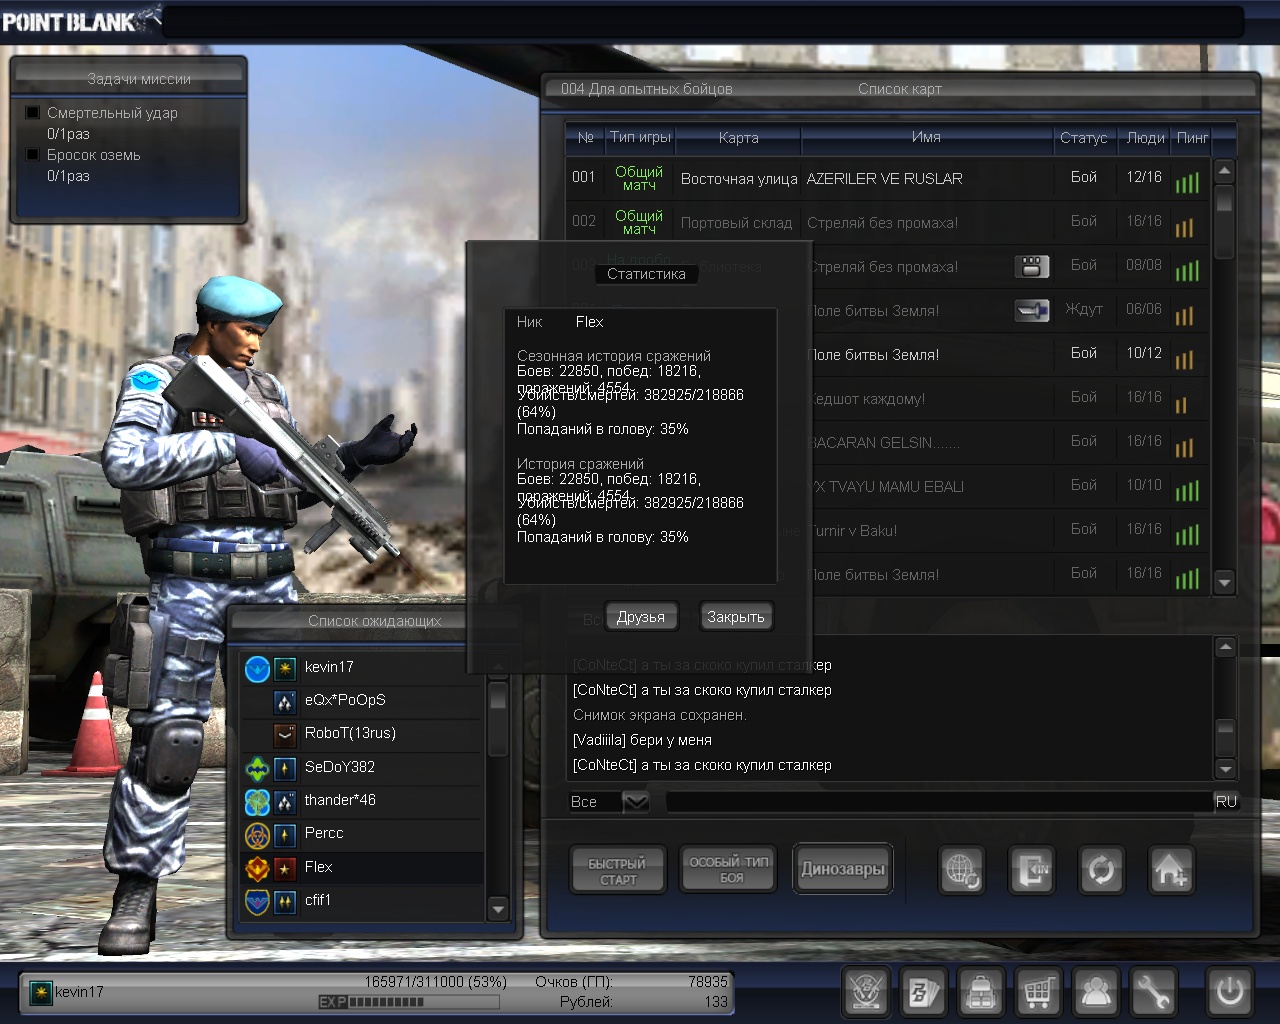Click the Быстрый старт button
The height and width of the screenshot is (1024, 1280).
[x=617, y=871]
